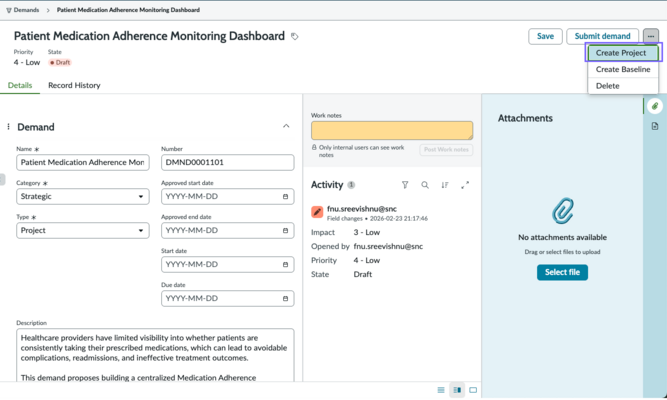667x400 pixels.
Task: Choose Create Project from the menu
Action: 623,53
